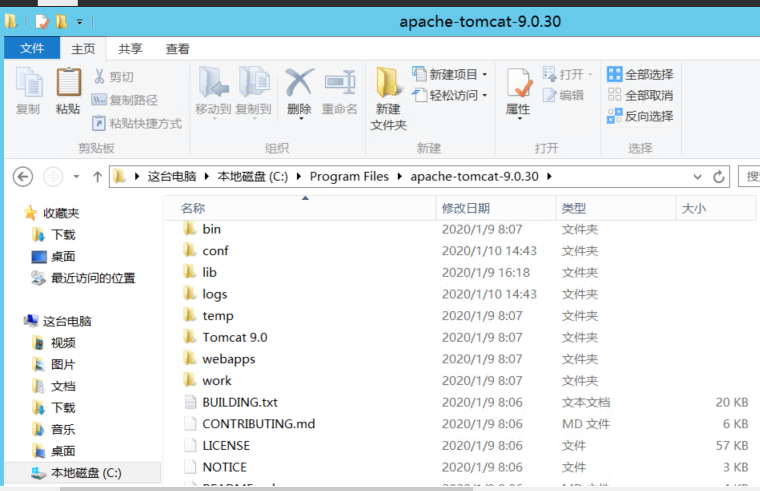The width and height of the screenshot is (760, 491).
Task: Click the Copy to (复制到) icon
Action: coord(253,82)
